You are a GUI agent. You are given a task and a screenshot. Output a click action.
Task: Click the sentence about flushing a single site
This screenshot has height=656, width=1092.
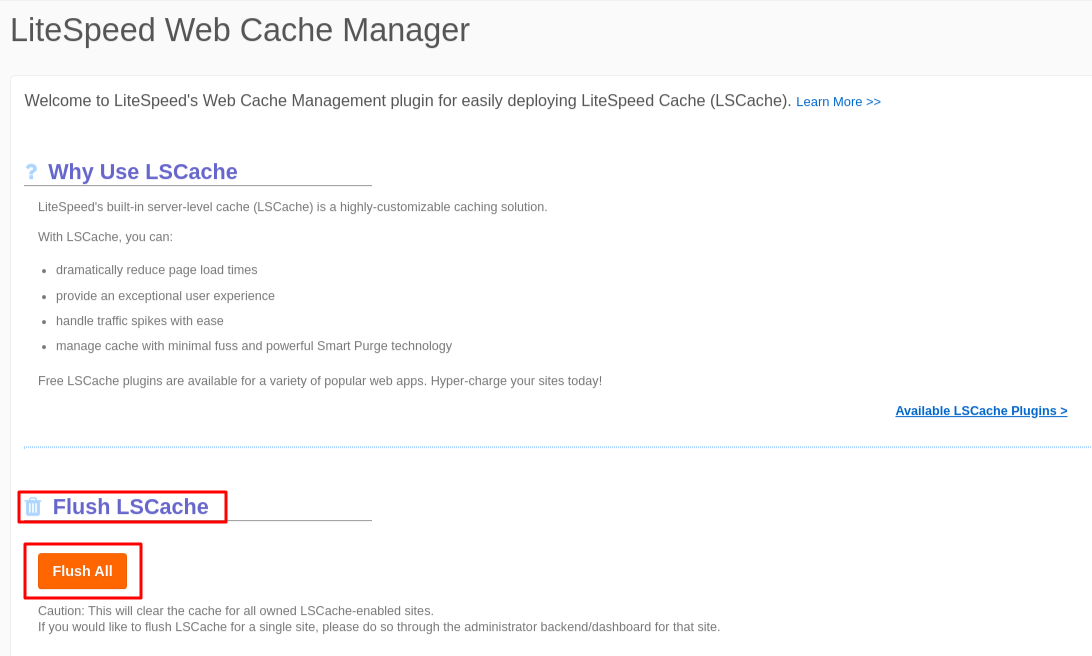pyautogui.click(x=379, y=627)
